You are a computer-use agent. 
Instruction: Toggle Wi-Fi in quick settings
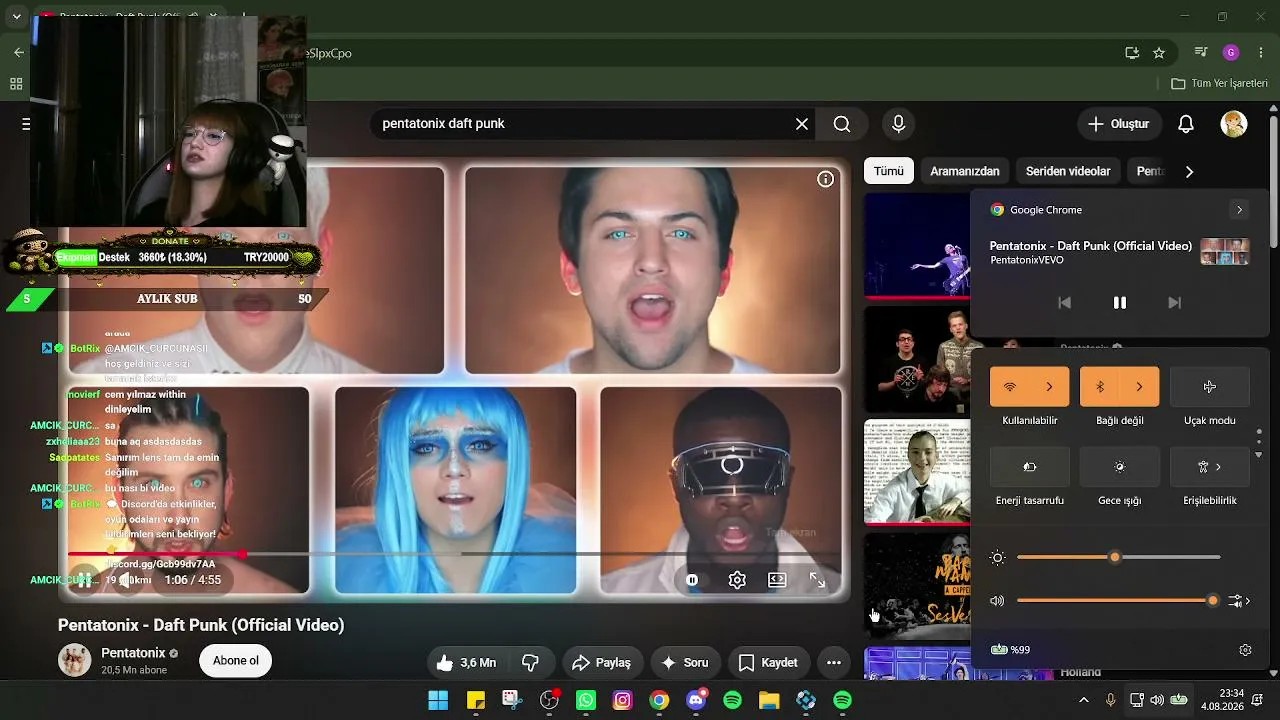[1010, 387]
